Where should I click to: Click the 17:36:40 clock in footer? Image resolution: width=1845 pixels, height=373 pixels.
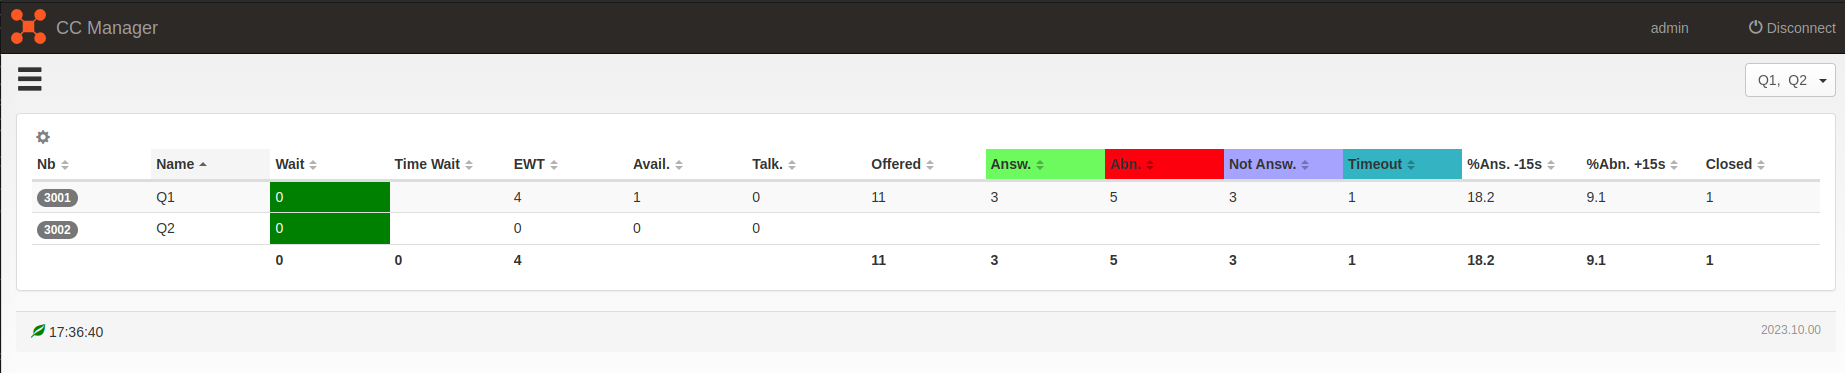coord(76,332)
